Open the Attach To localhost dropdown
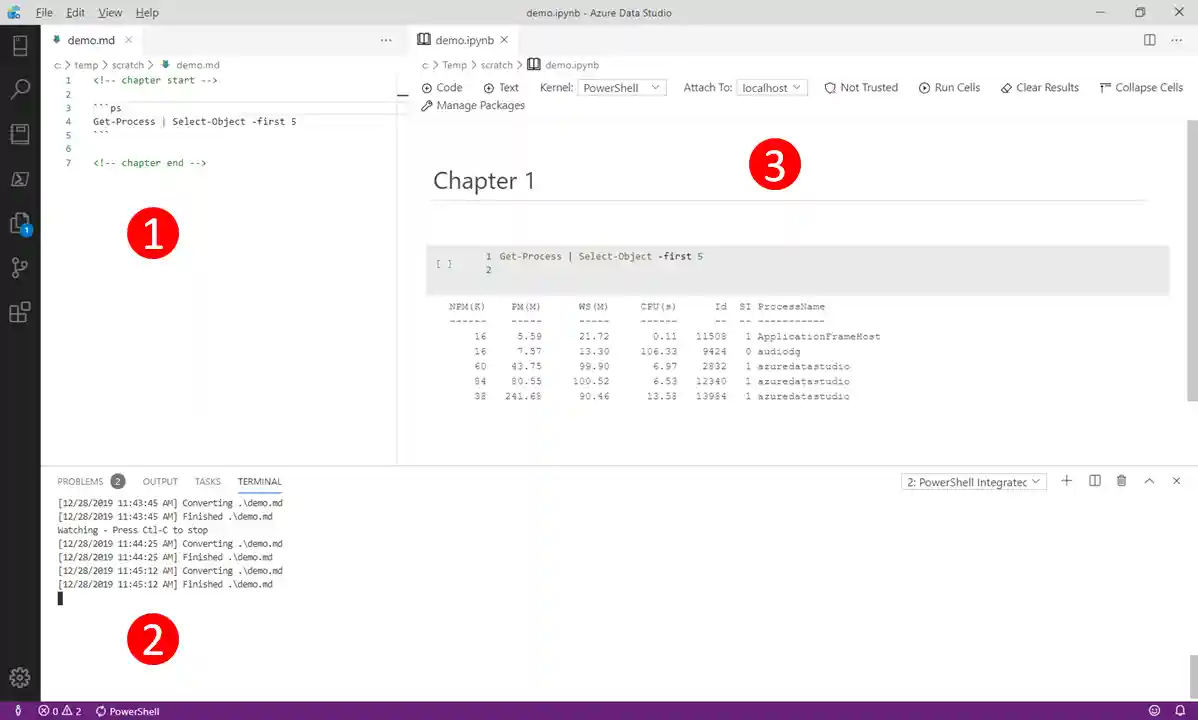Viewport: 1198px width, 720px height. [771, 88]
